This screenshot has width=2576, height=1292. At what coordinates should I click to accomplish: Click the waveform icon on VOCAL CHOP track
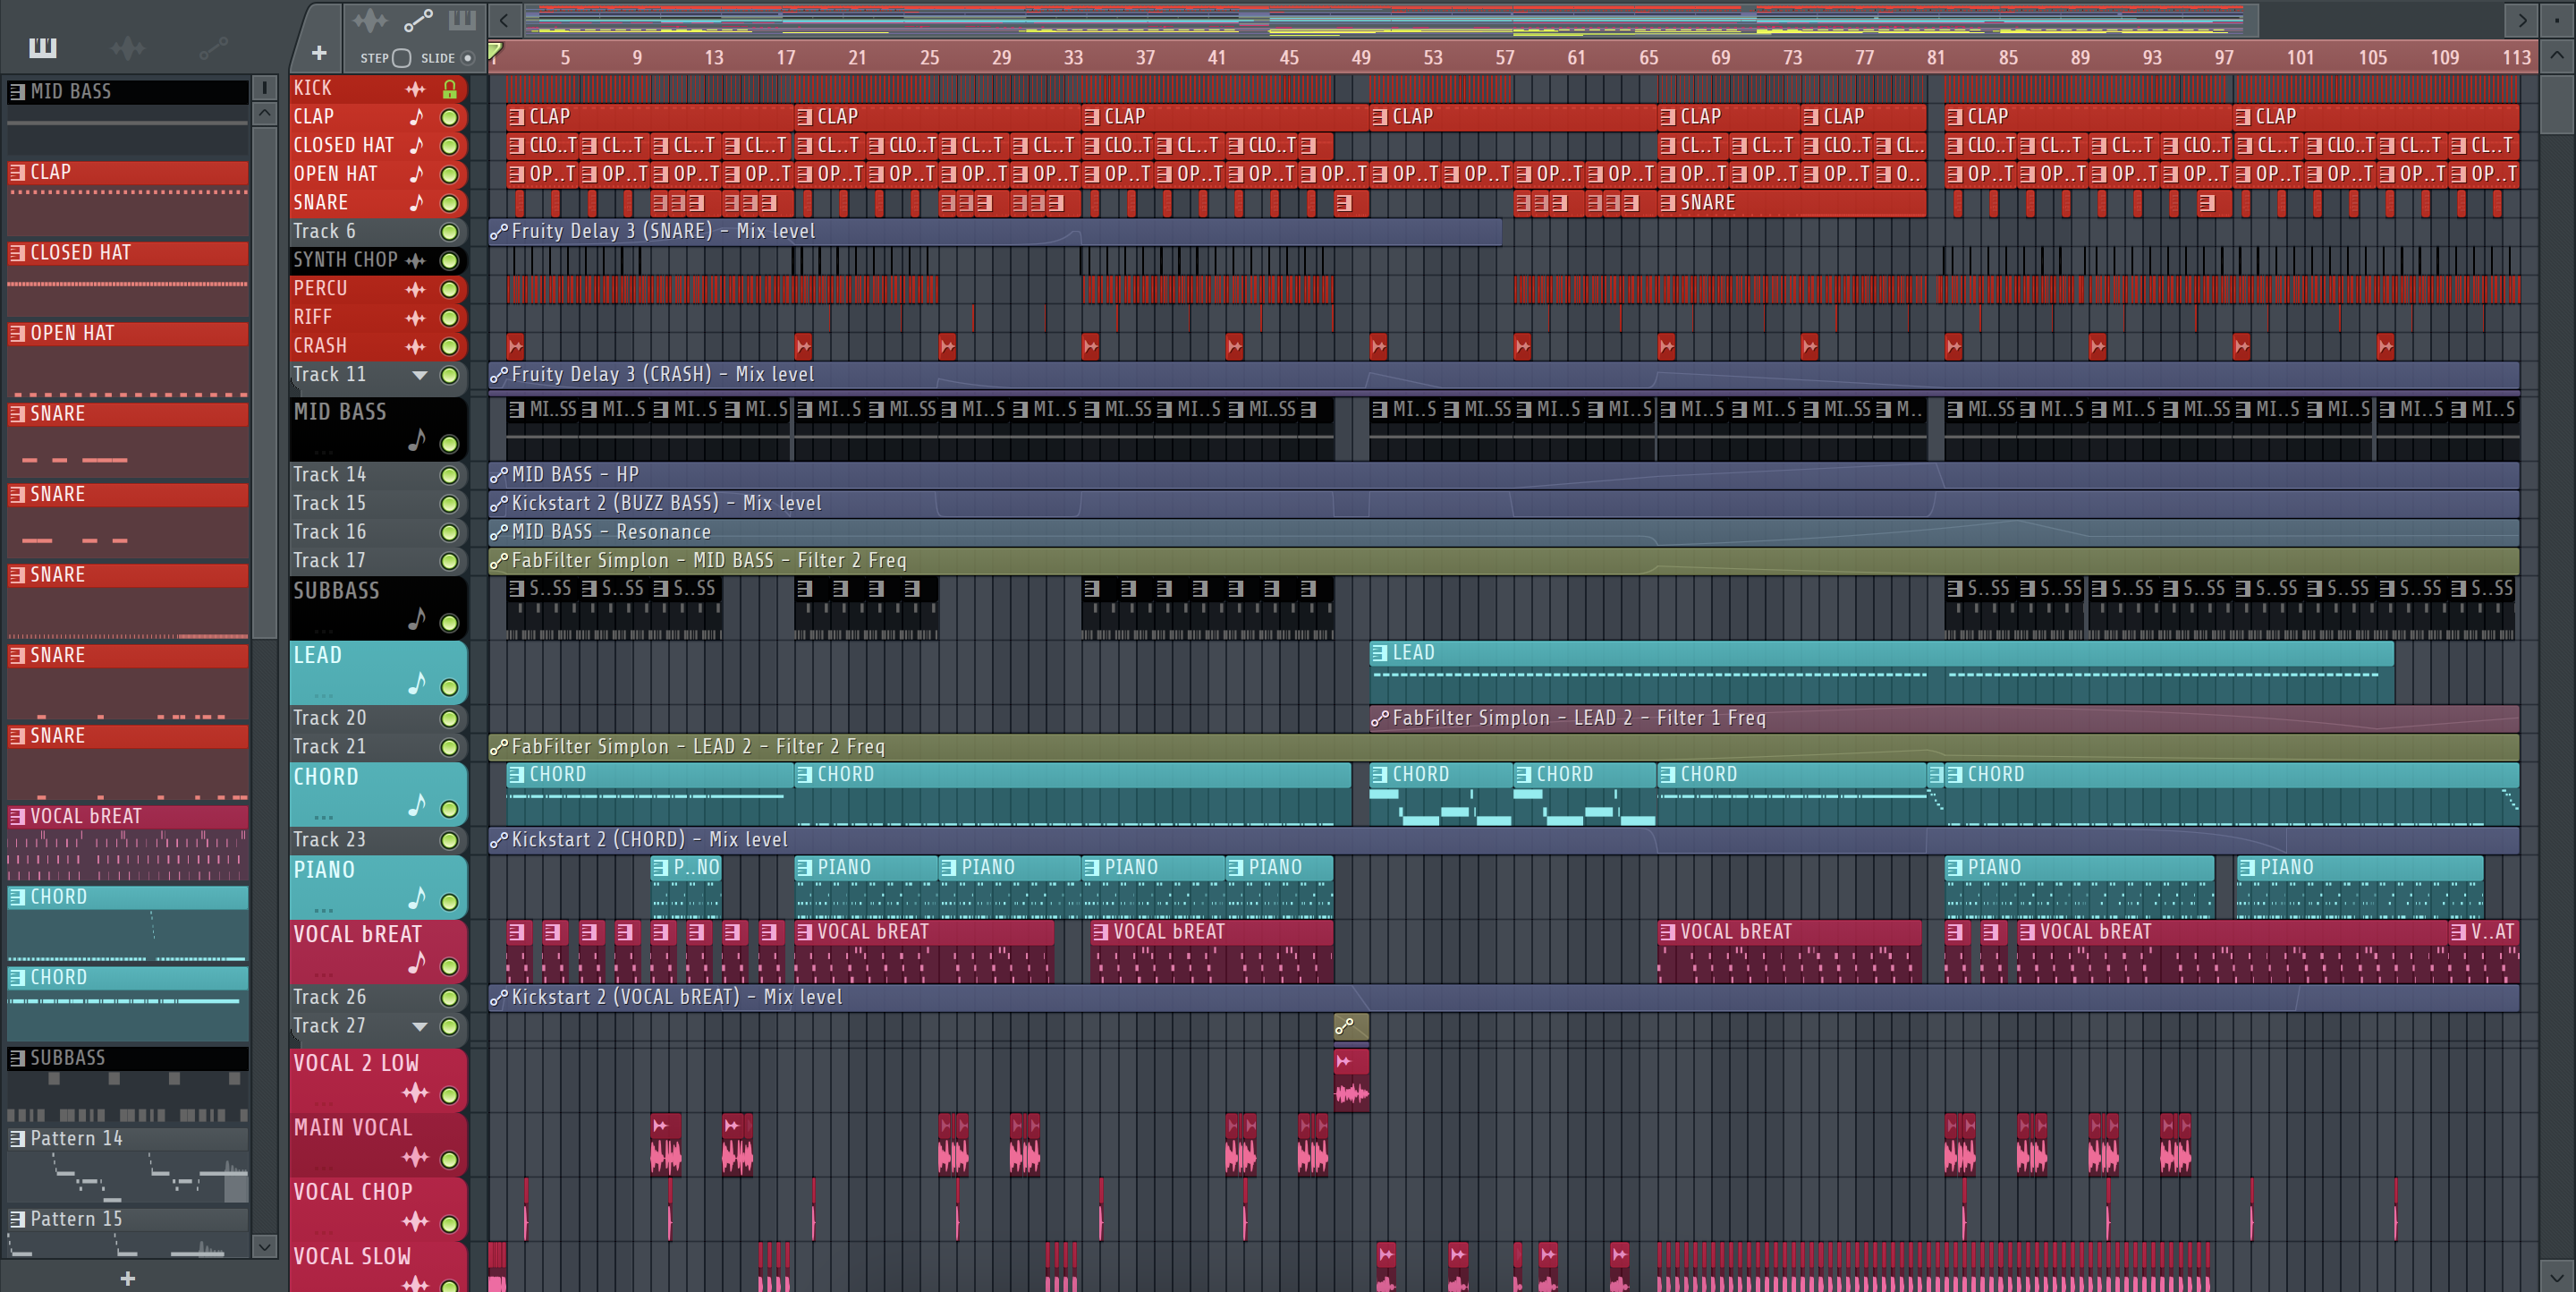tap(415, 1221)
